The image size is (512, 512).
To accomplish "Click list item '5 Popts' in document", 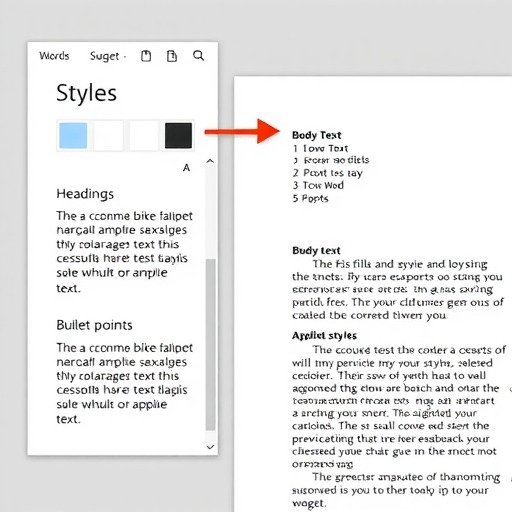I will click(x=310, y=199).
